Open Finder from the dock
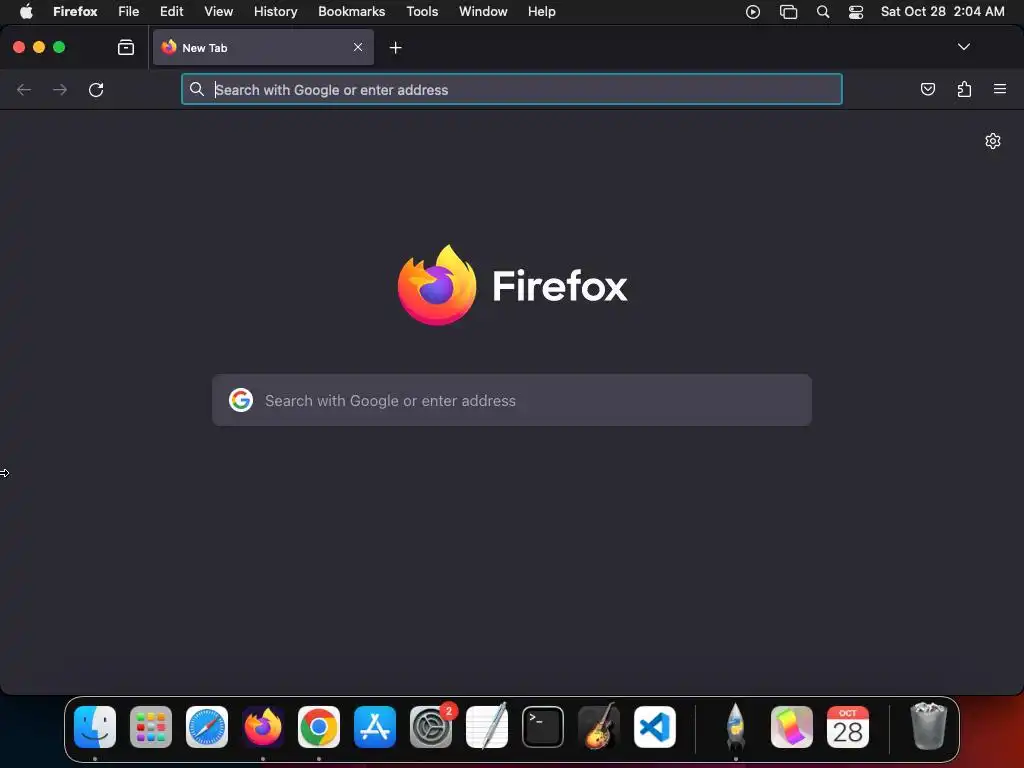The image size is (1024, 768). pos(95,727)
